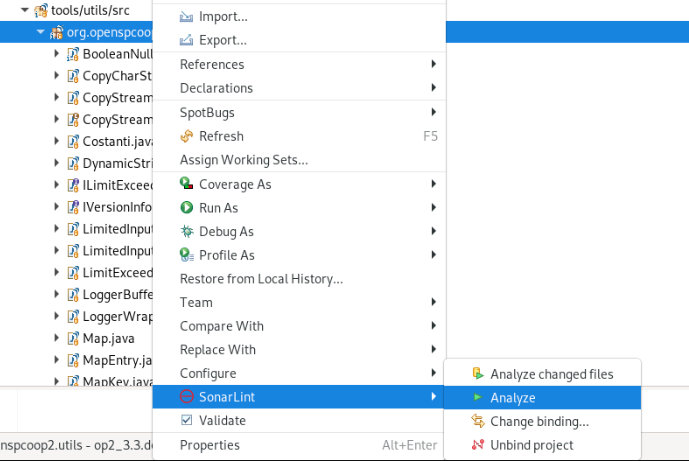Expand the LoggerWrap tree item
689x461 pixels.
point(56,316)
